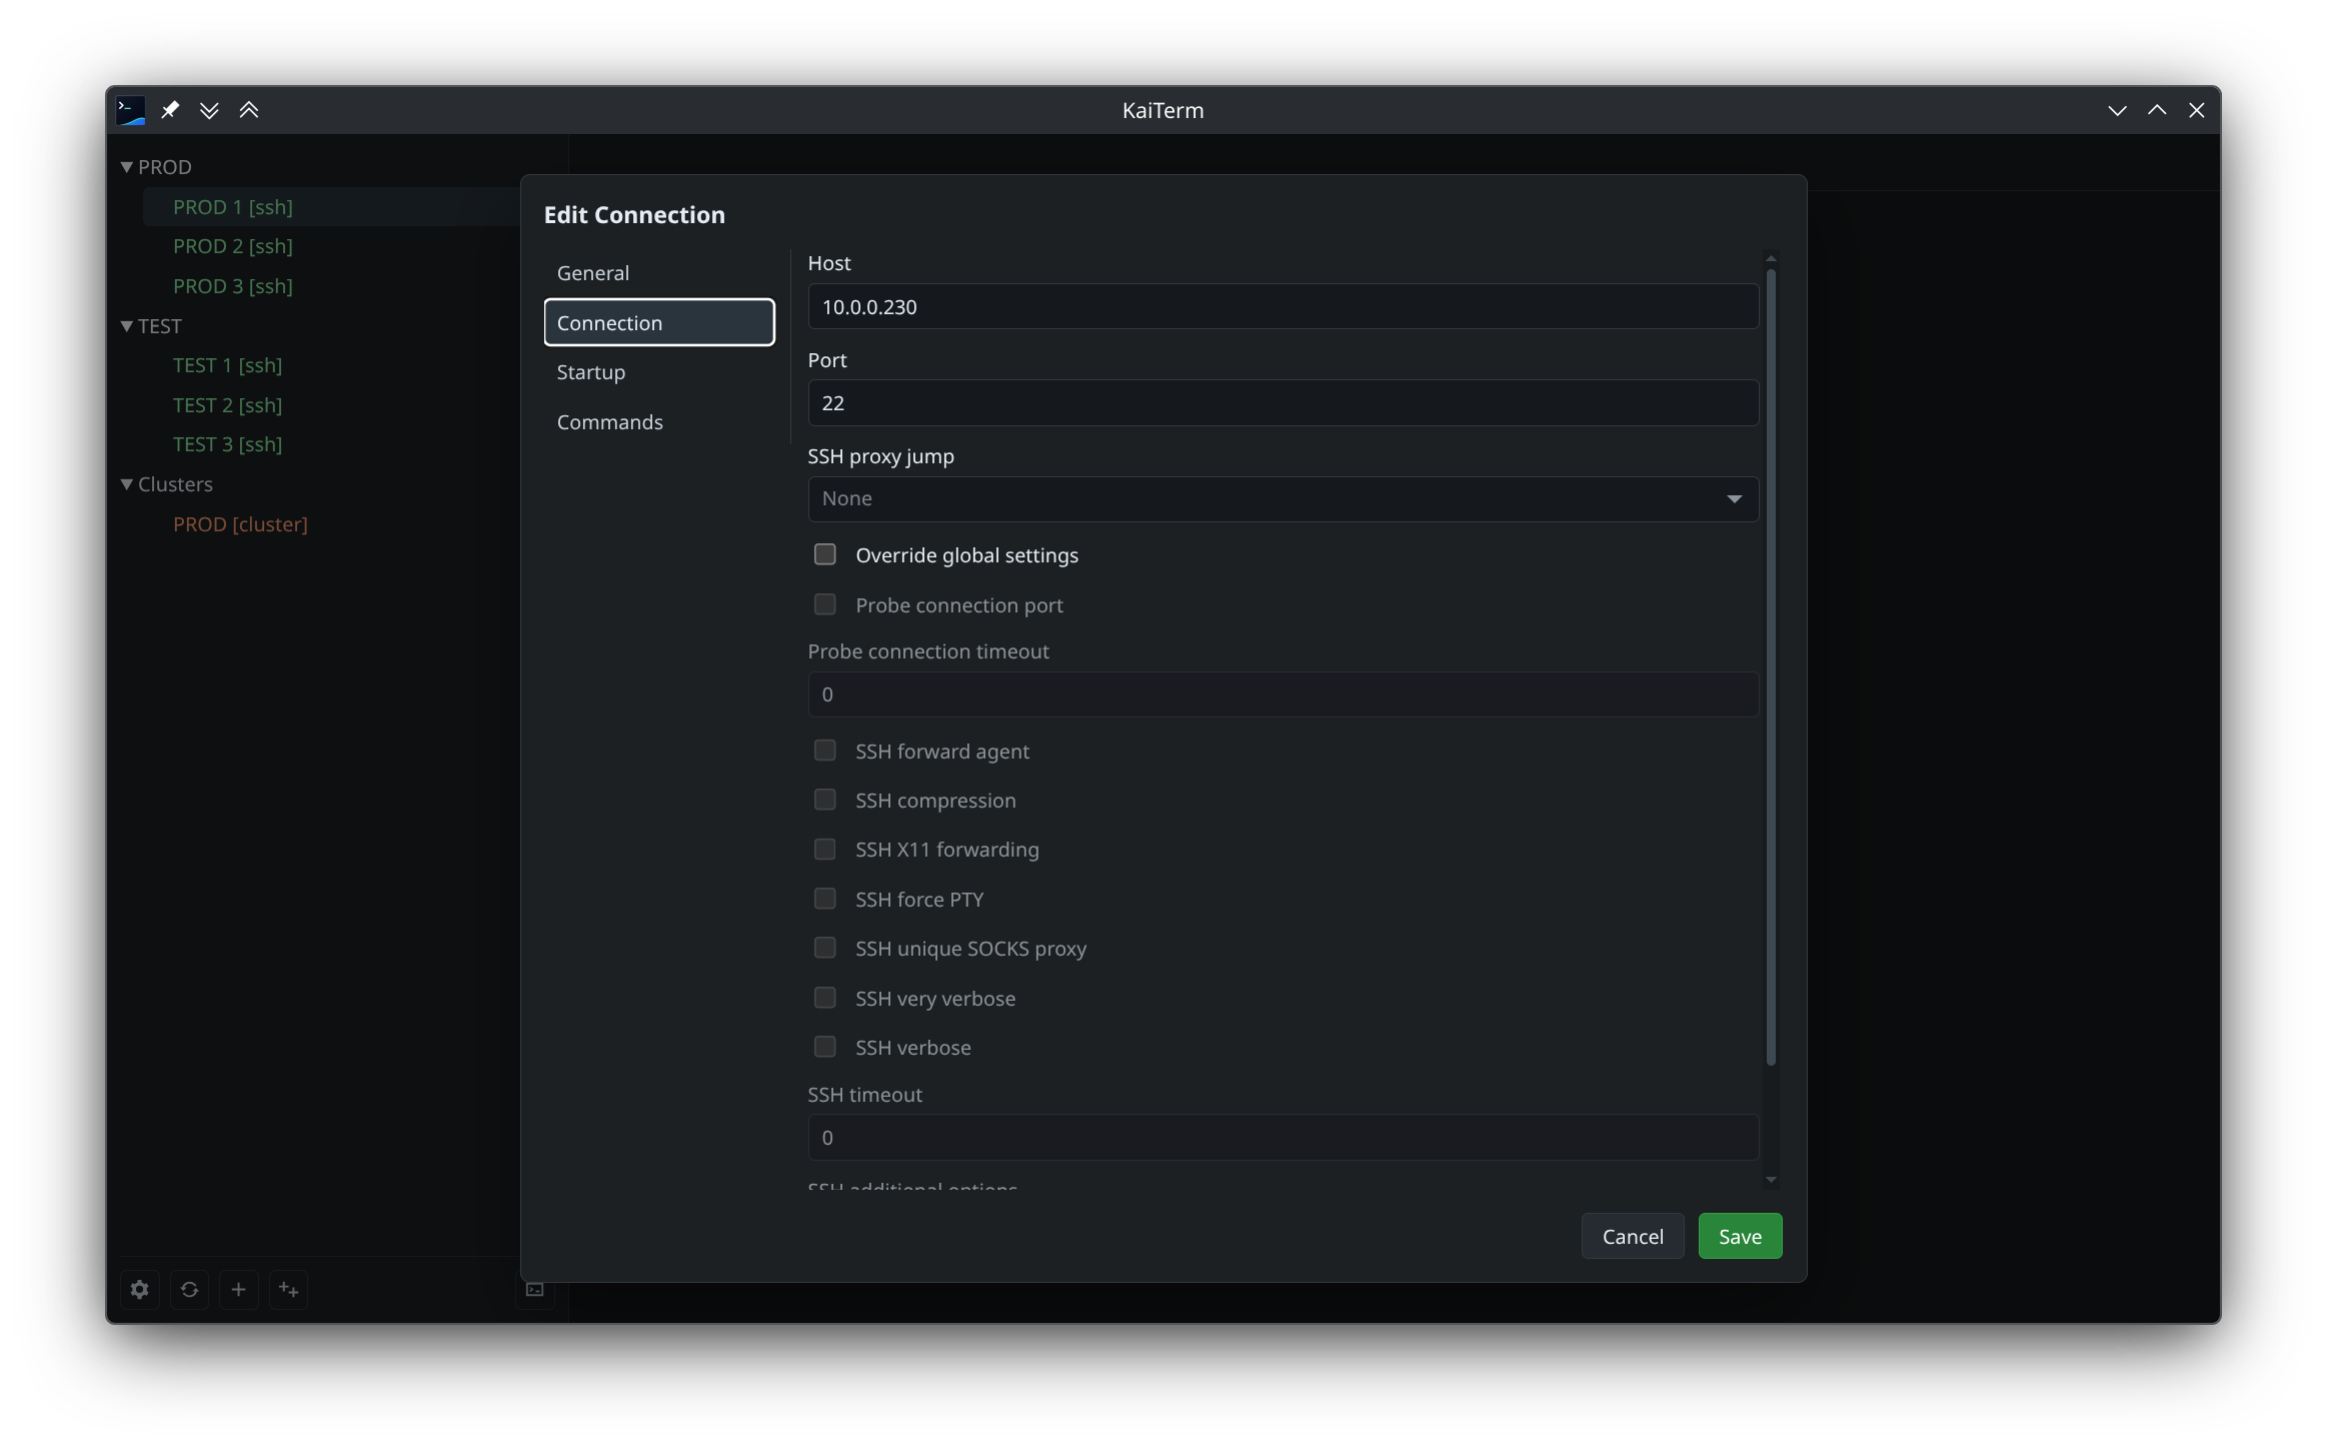The width and height of the screenshot is (2327, 1450).
Task: Click the double chevron down icon
Action: 209,110
